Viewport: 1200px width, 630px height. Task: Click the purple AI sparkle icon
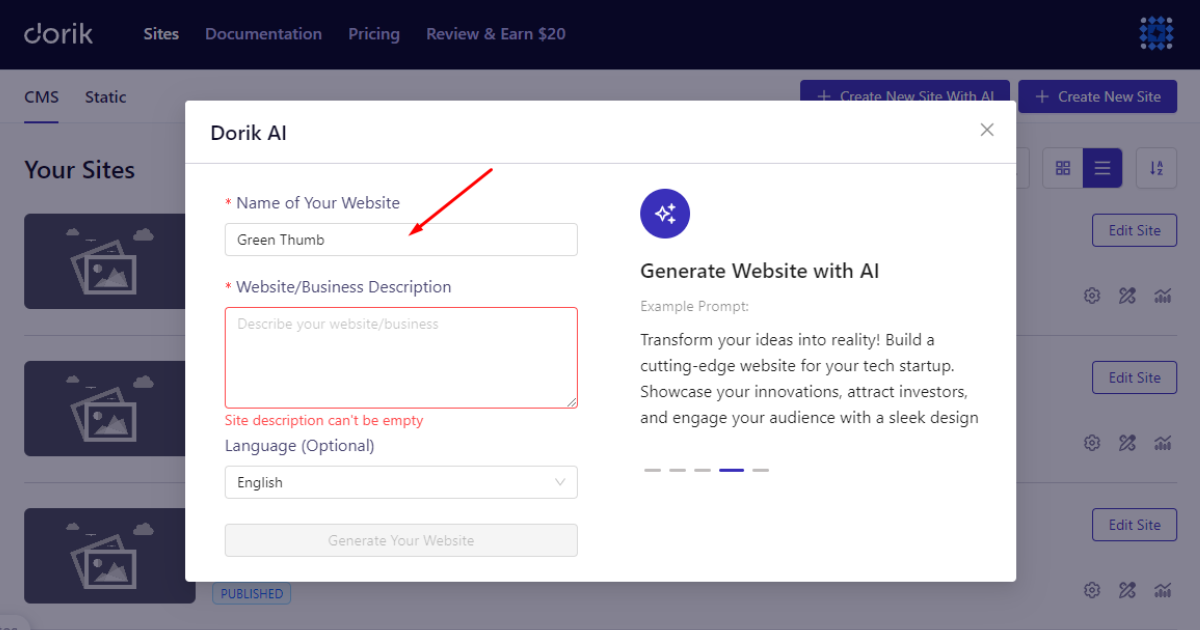(665, 213)
